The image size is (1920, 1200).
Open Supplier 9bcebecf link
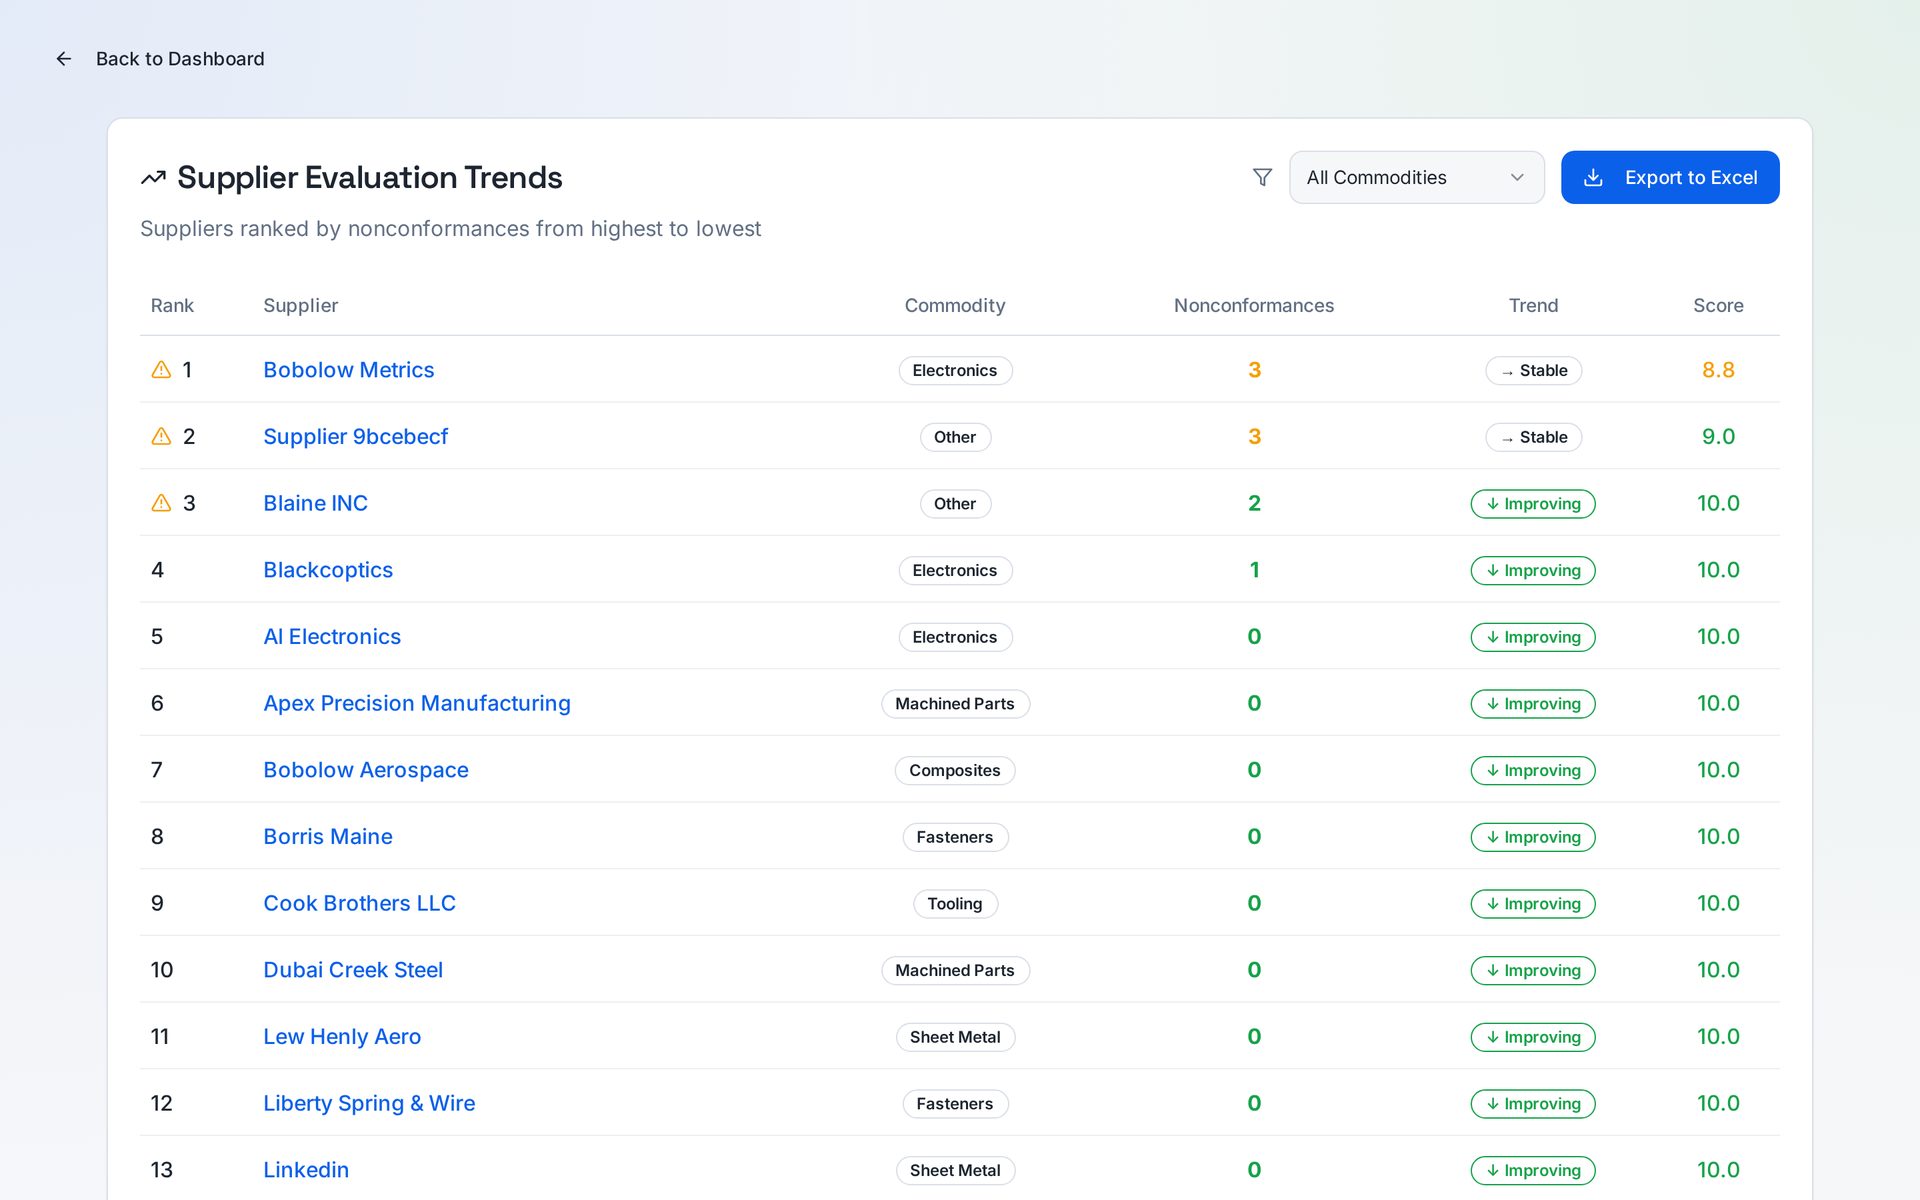[x=355, y=437]
